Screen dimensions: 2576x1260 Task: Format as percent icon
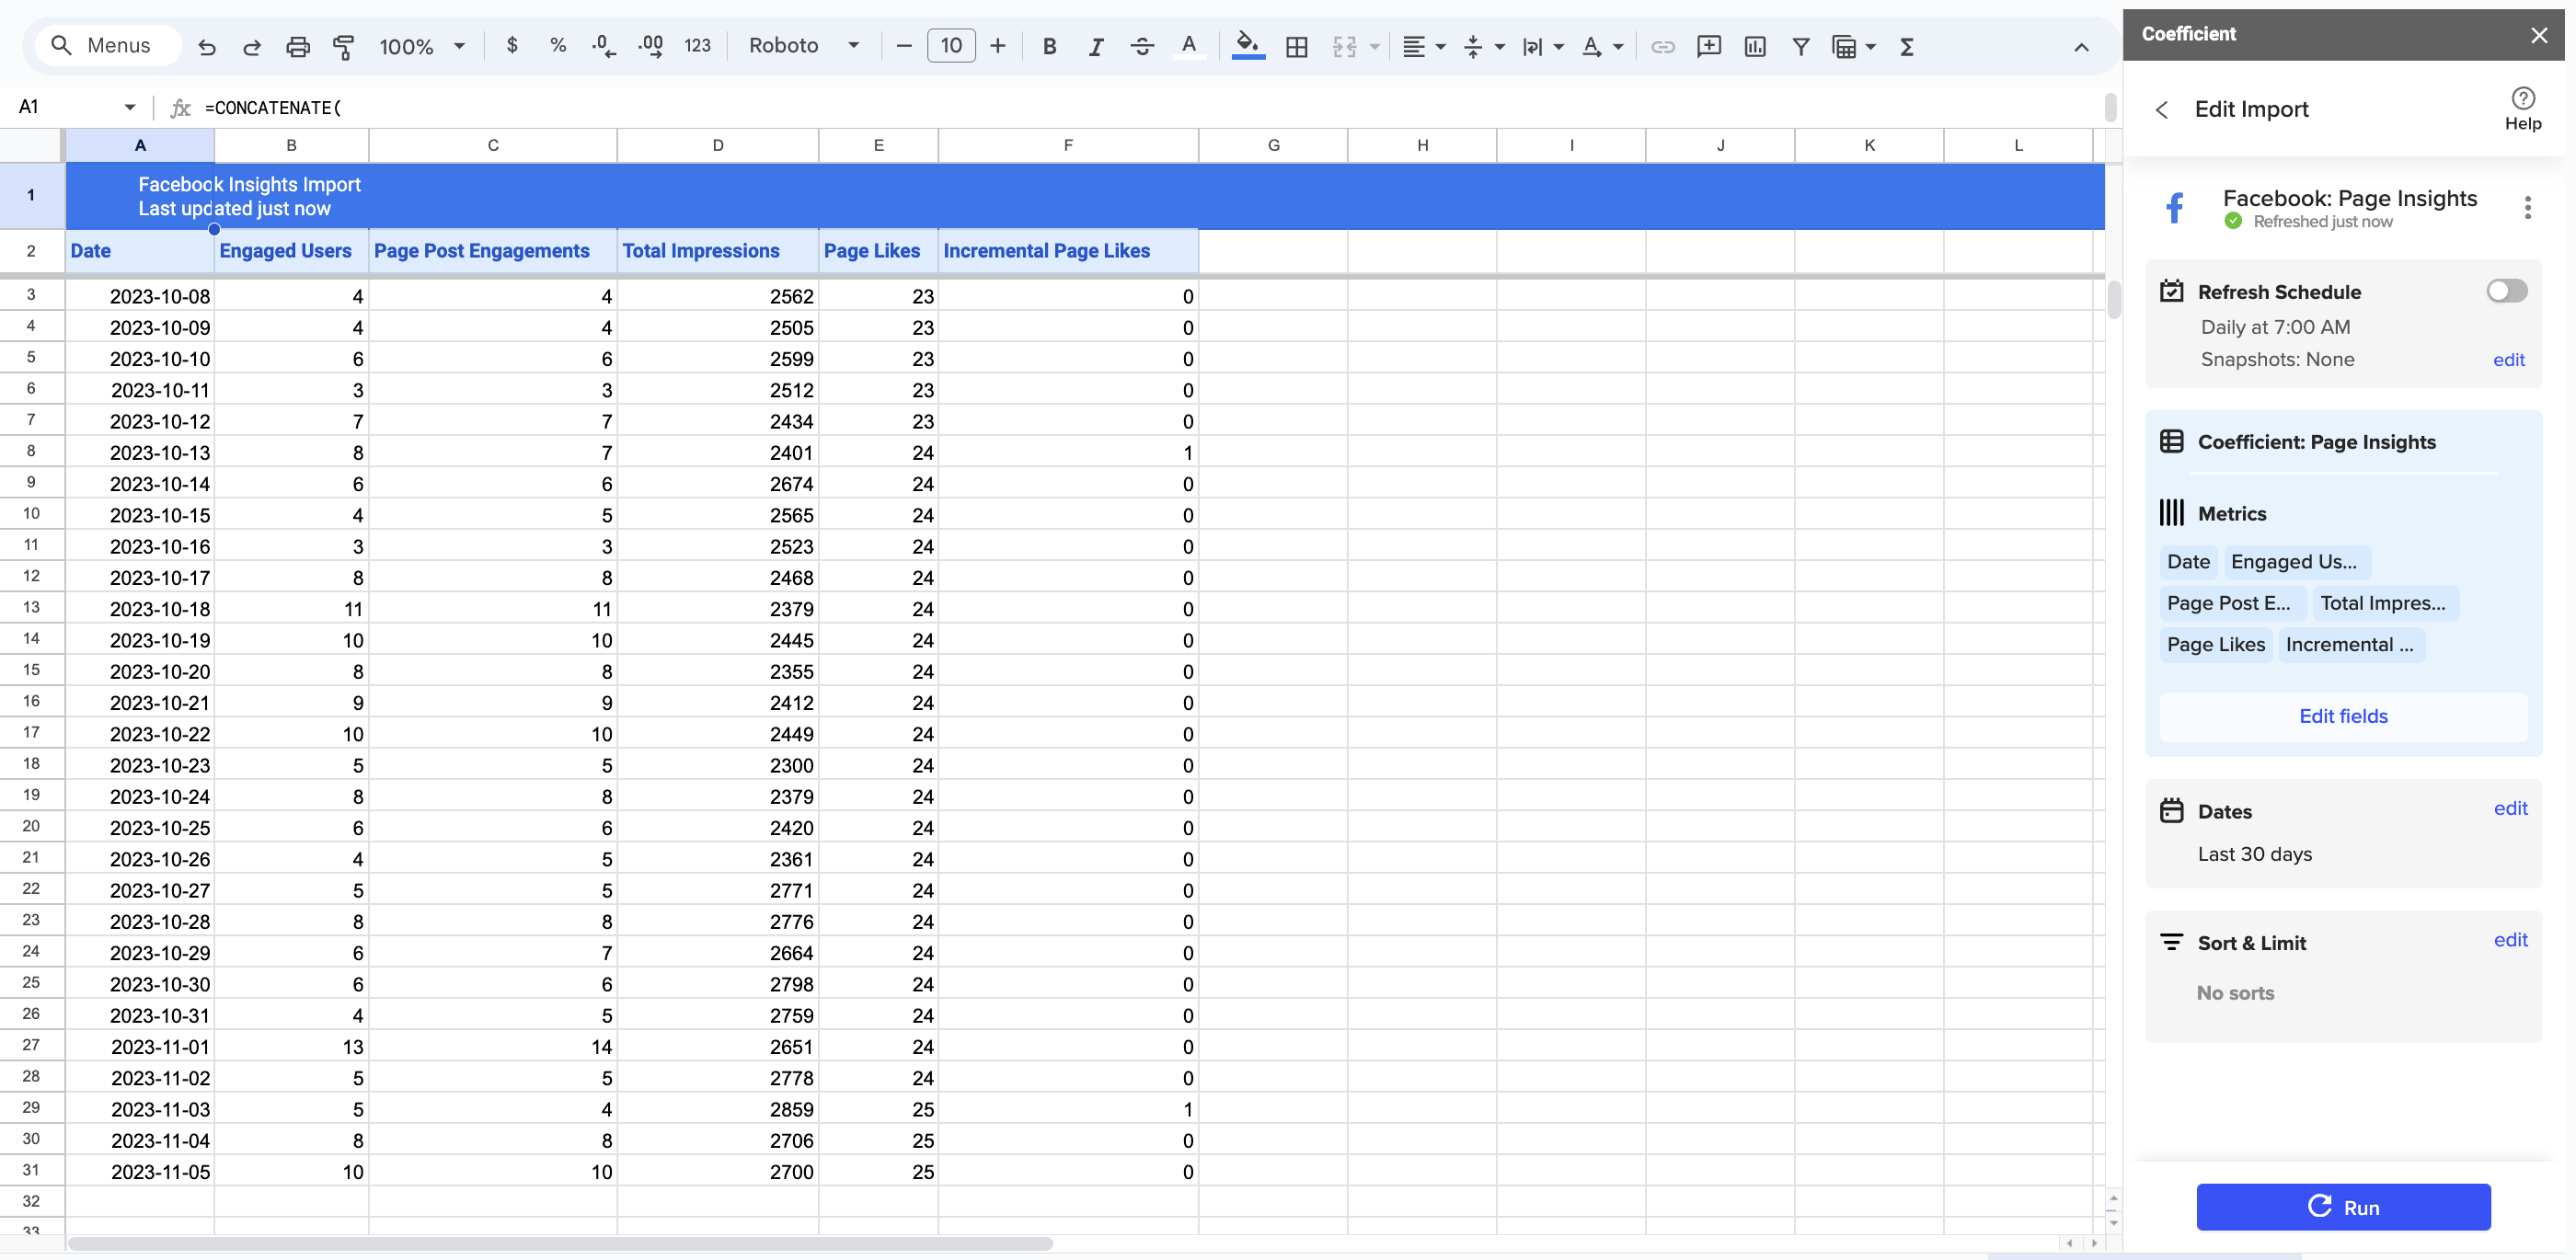coord(558,46)
